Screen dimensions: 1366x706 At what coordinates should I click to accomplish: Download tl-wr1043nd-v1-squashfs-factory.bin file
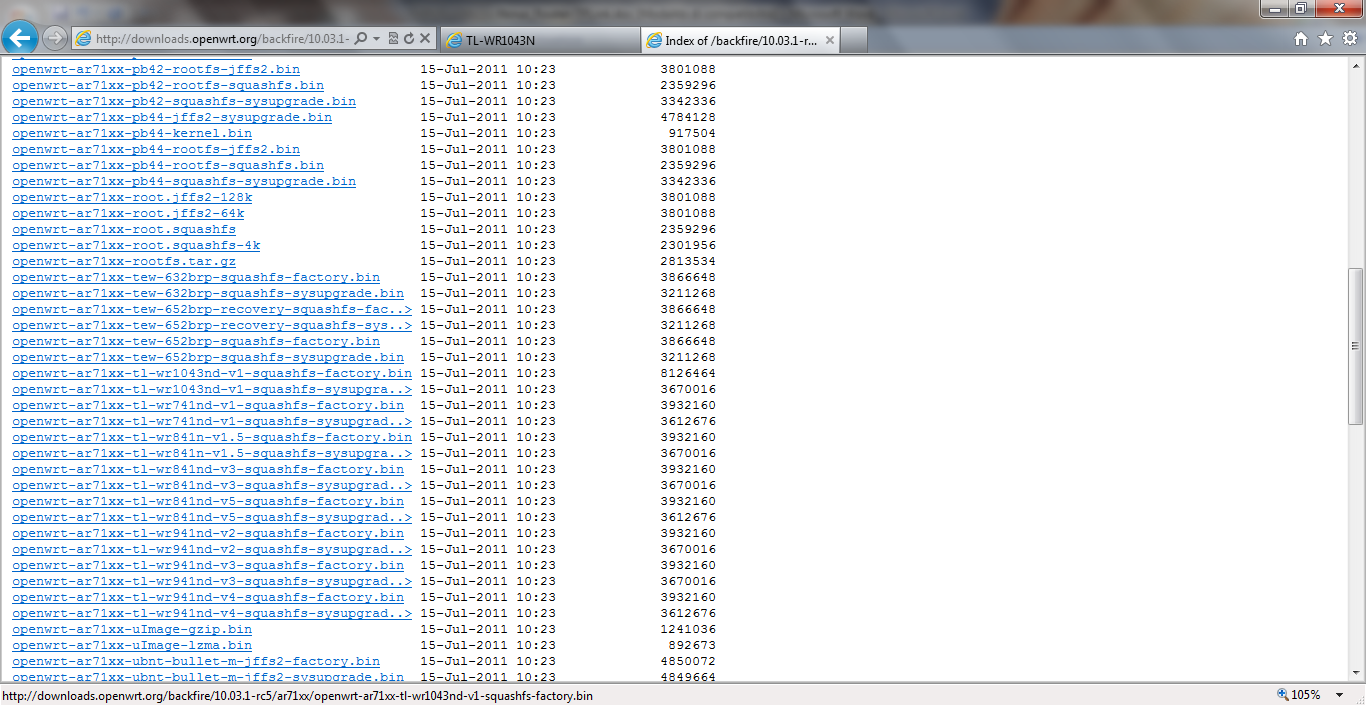coord(211,373)
